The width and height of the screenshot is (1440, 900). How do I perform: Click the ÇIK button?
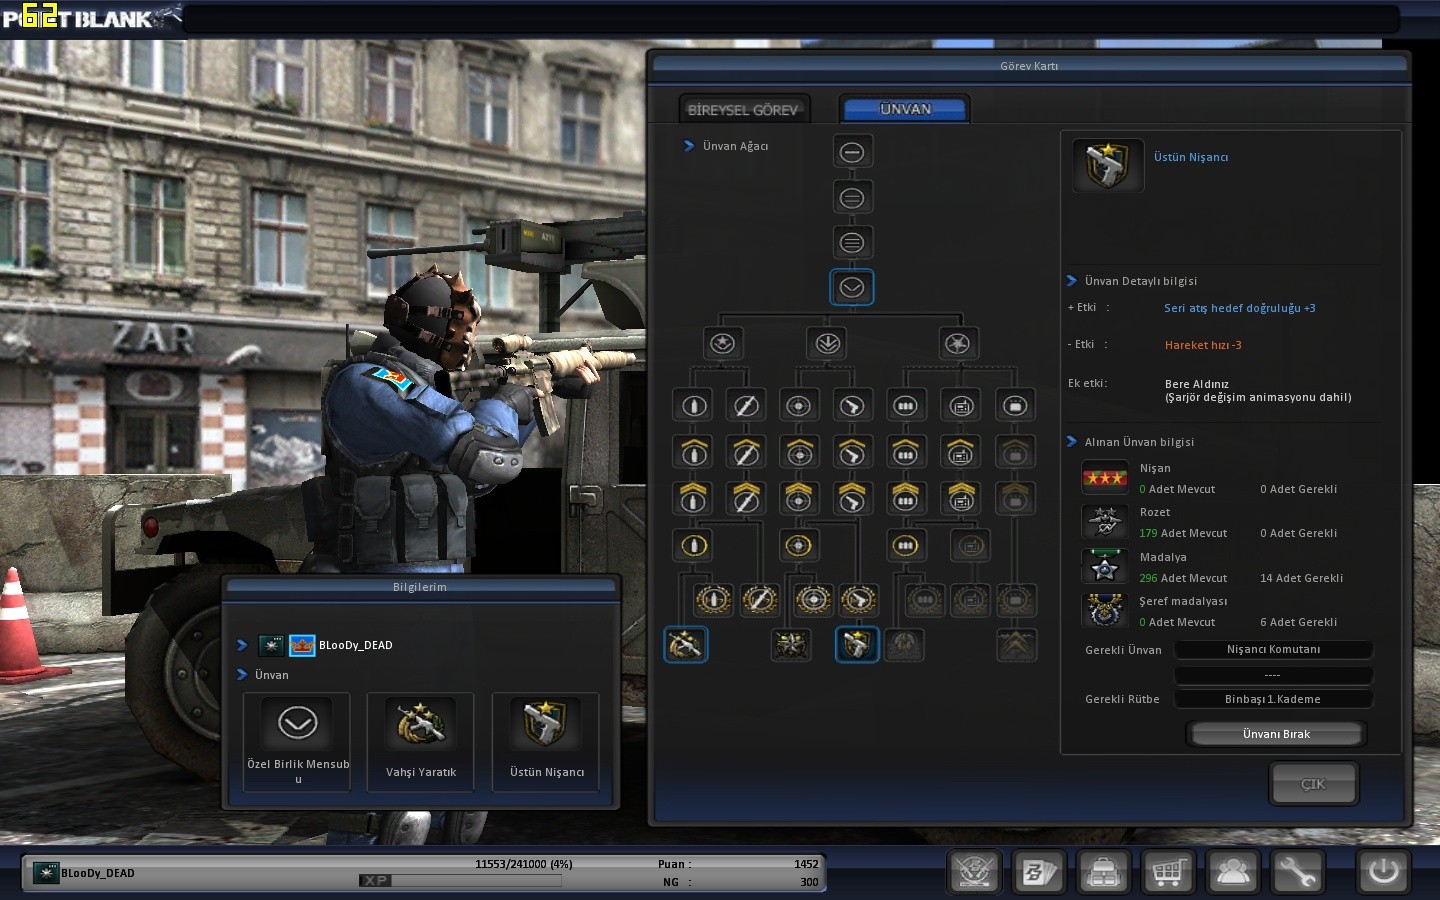[x=1313, y=784]
